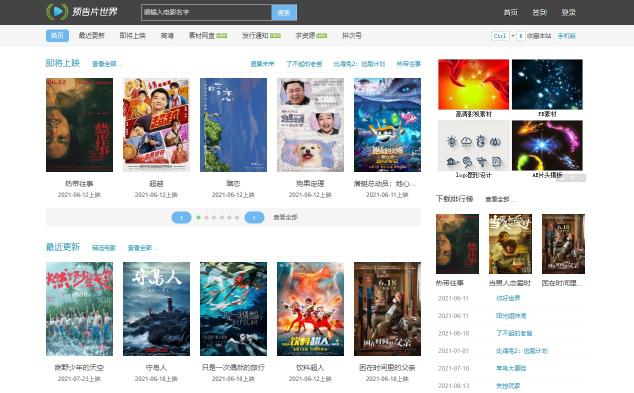Click 比得兔2:逃跑计划 in the ranking list

click(x=522, y=351)
